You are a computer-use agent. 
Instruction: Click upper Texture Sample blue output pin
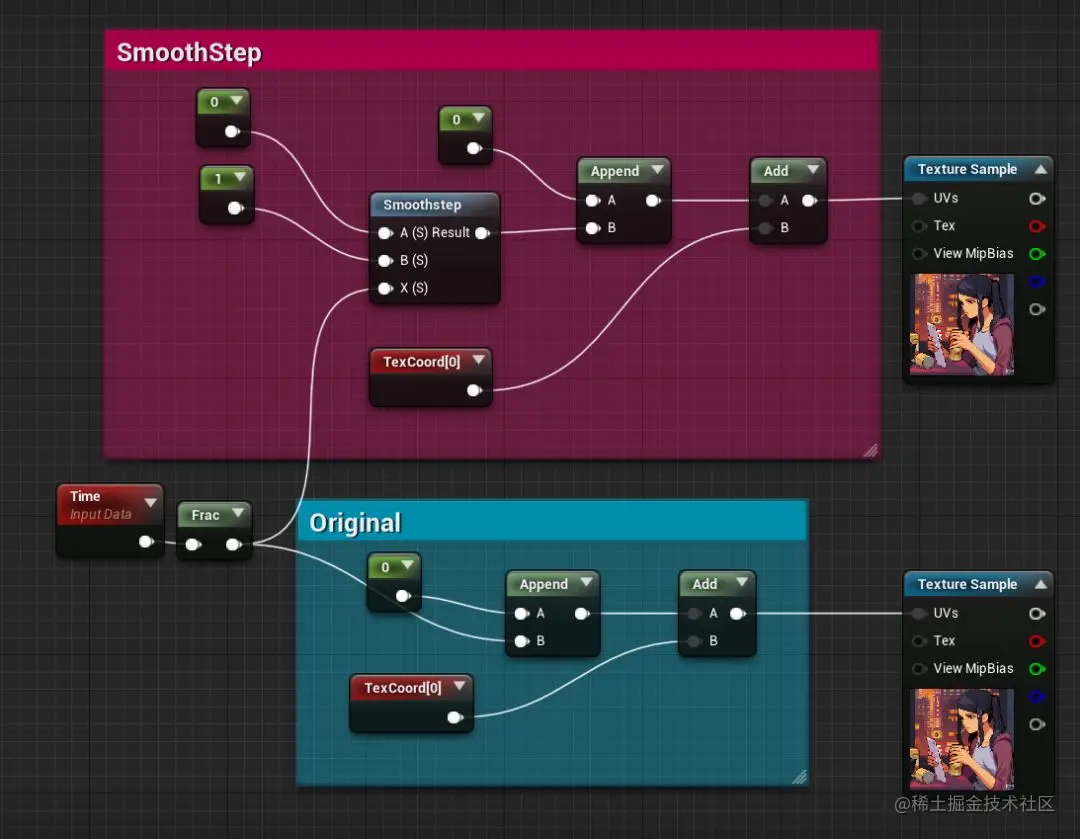pyautogui.click(x=1037, y=282)
